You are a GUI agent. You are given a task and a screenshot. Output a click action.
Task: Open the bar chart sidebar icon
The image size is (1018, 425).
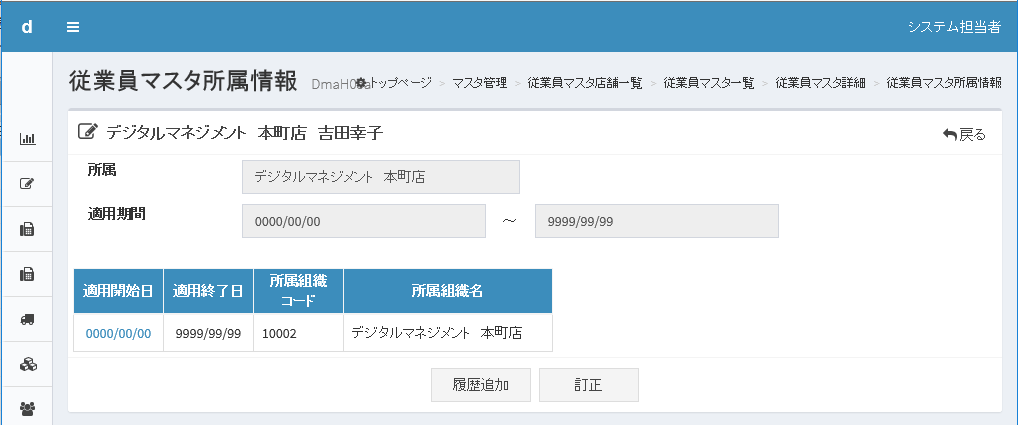[x=27, y=138]
